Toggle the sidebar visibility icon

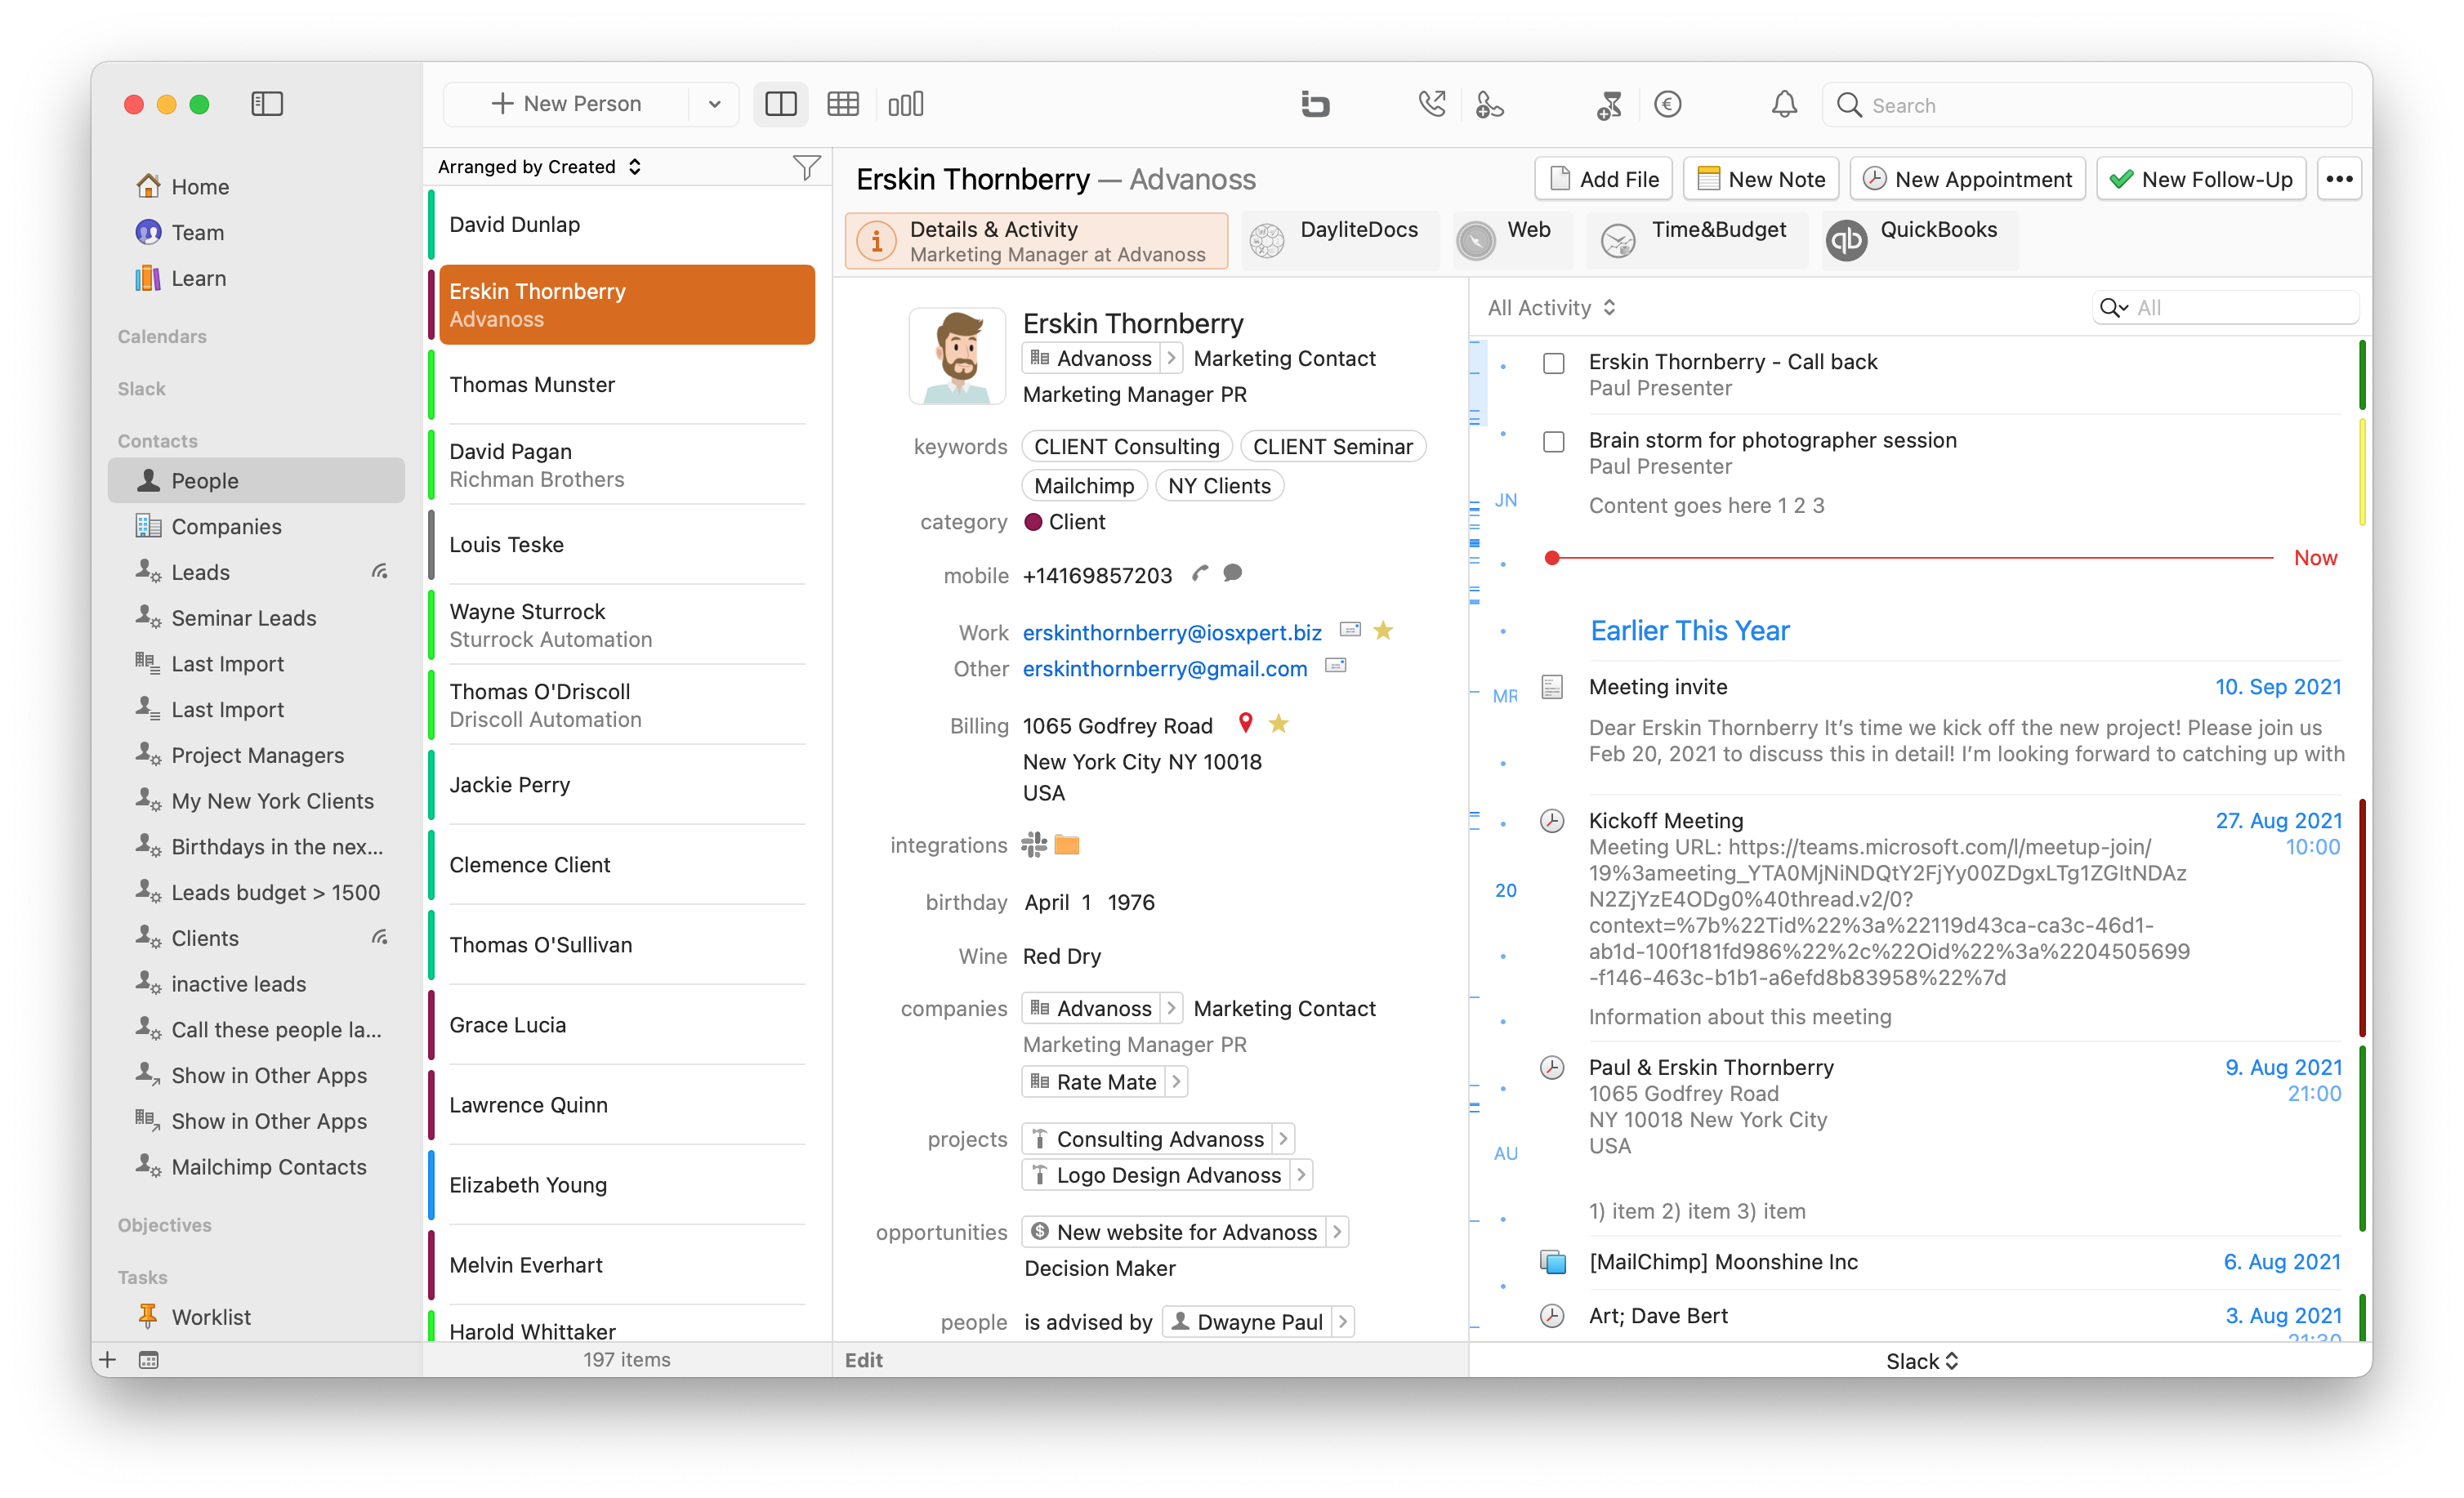267,104
